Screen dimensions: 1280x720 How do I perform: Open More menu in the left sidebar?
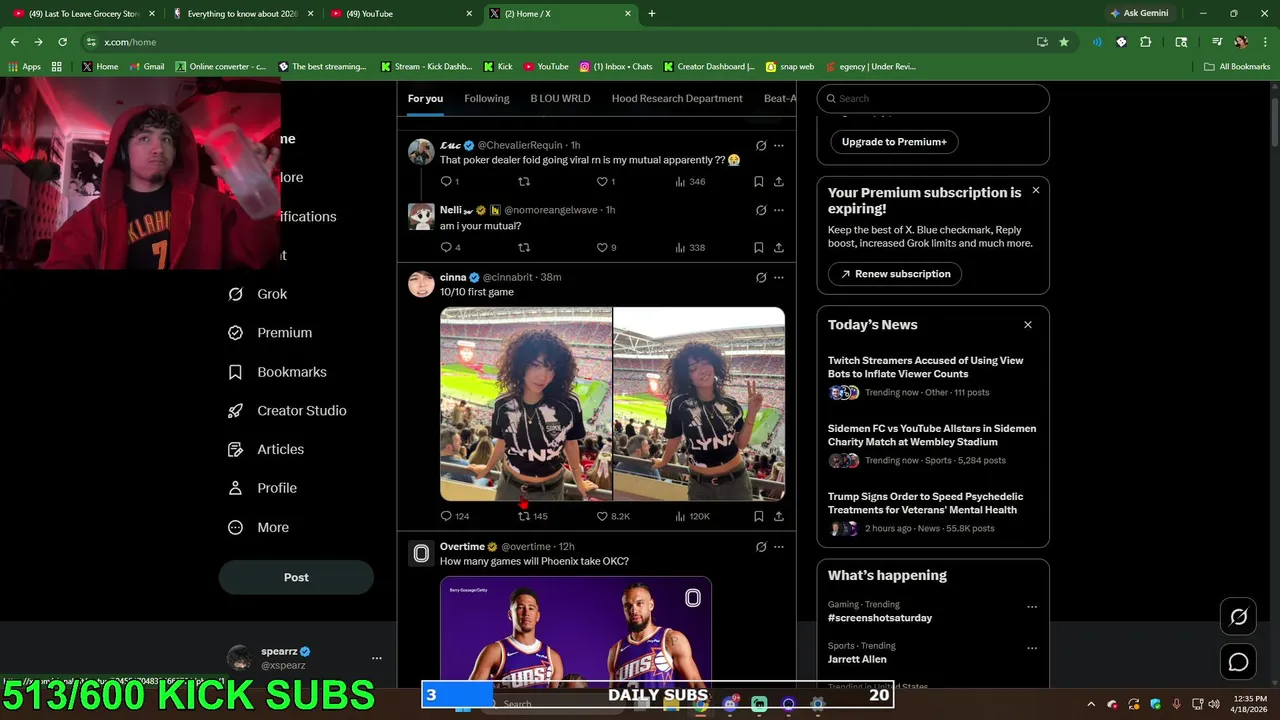tap(258, 527)
